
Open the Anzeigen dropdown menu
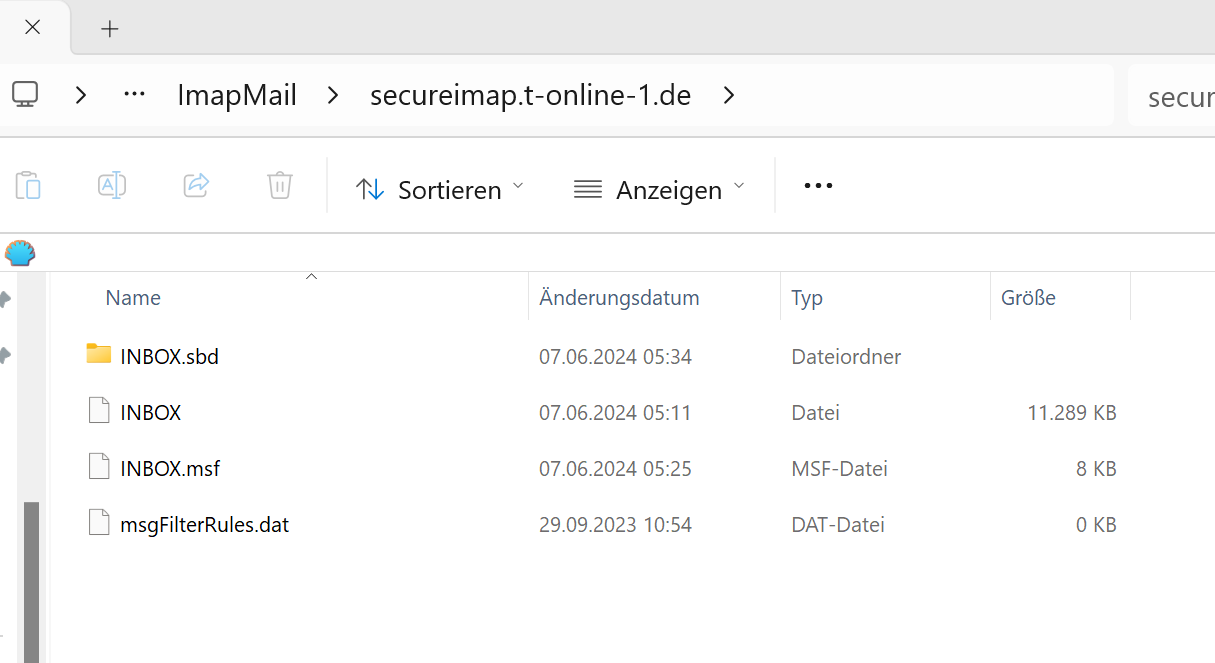click(659, 189)
